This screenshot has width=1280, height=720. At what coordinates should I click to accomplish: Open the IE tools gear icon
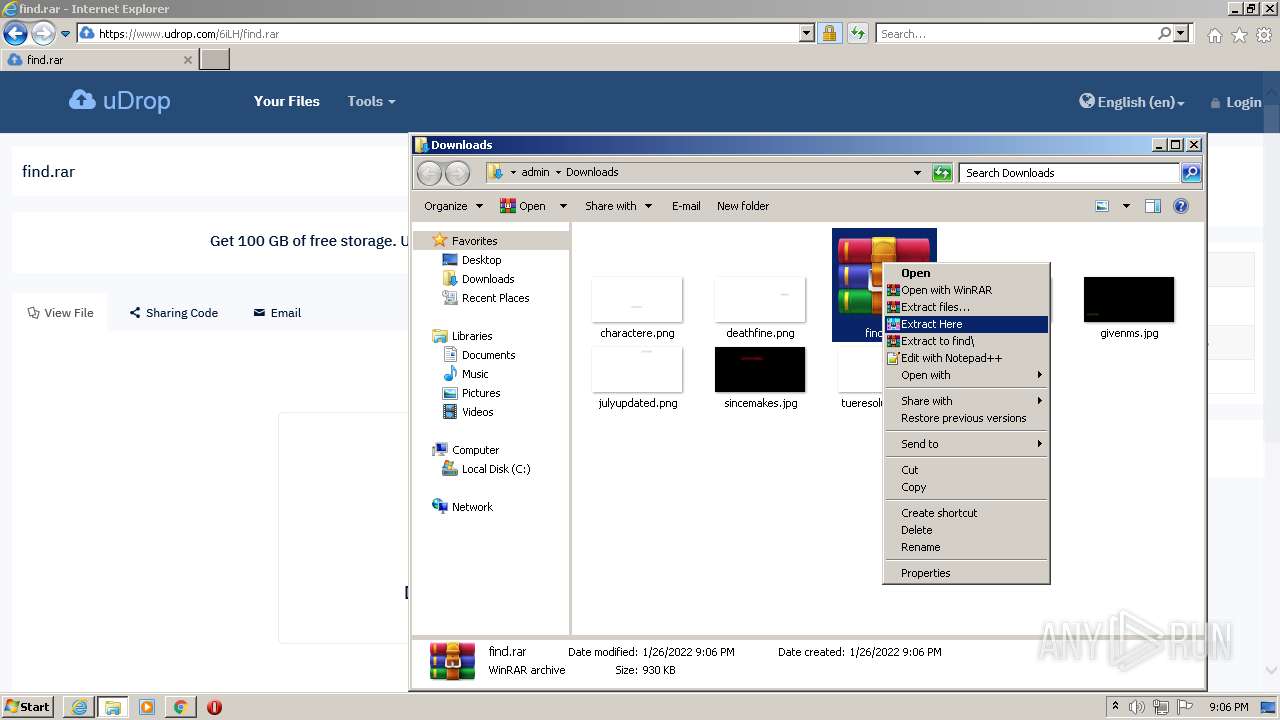1264,34
